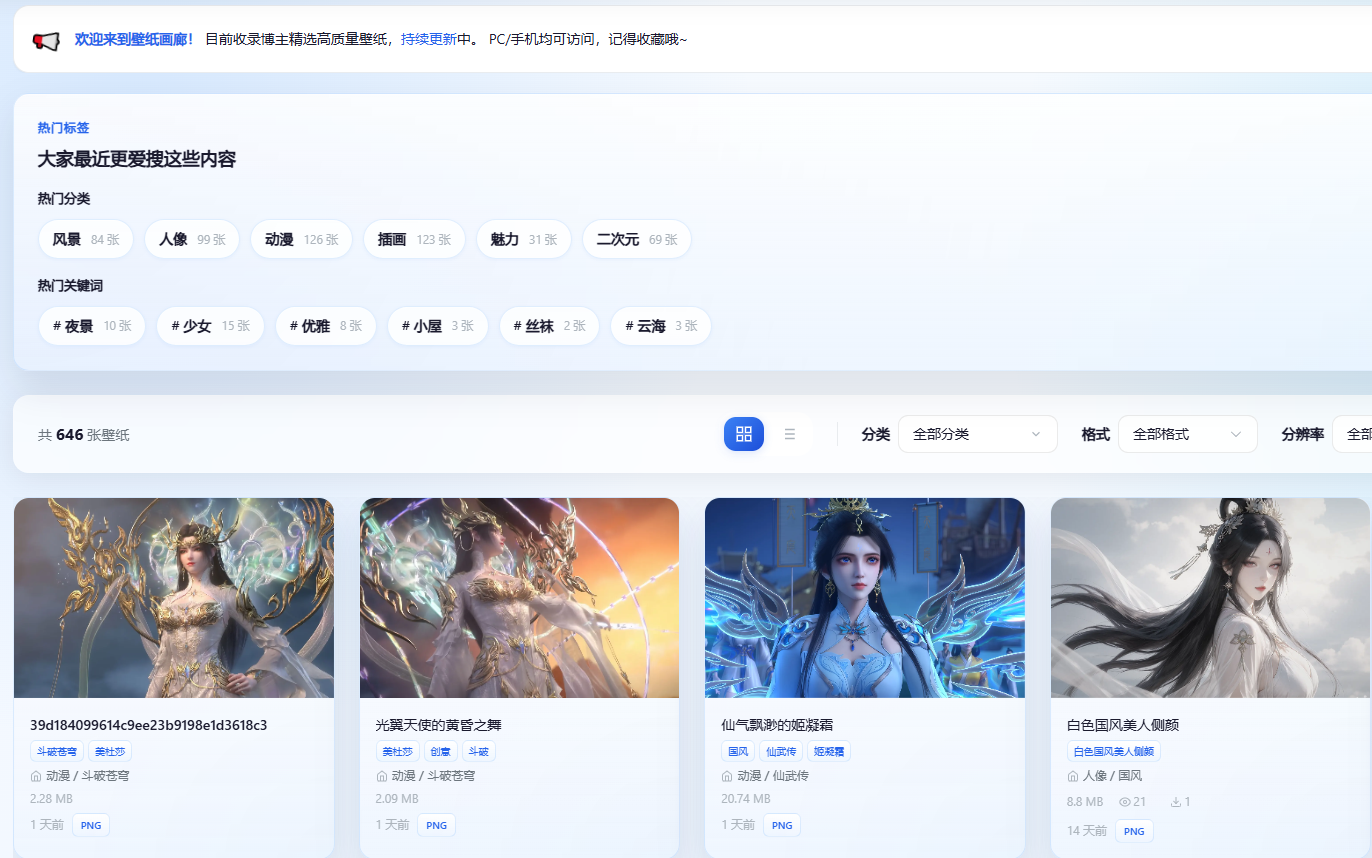Click the megaphone announcement icon
Image resolution: width=1372 pixels, height=858 pixels.
(46, 40)
